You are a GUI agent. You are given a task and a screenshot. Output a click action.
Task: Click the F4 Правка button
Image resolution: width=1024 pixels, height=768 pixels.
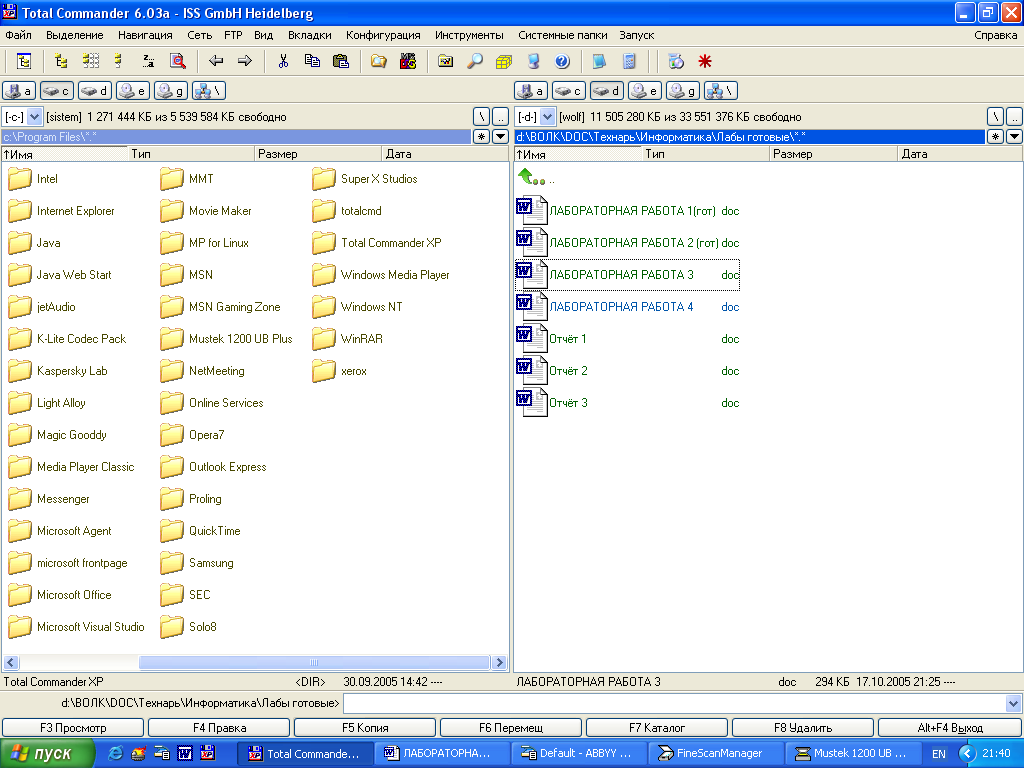pyautogui.click(x=219, y=728)
